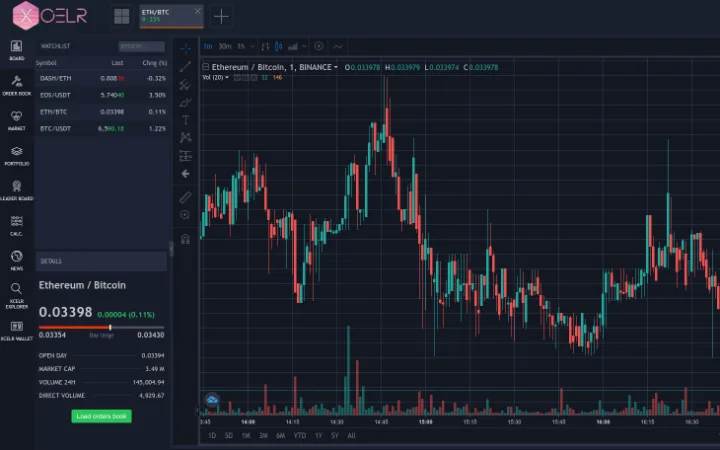Open the Market section
Image resolution: width=720 pixels, height=450 pixels.
(17, 120)
